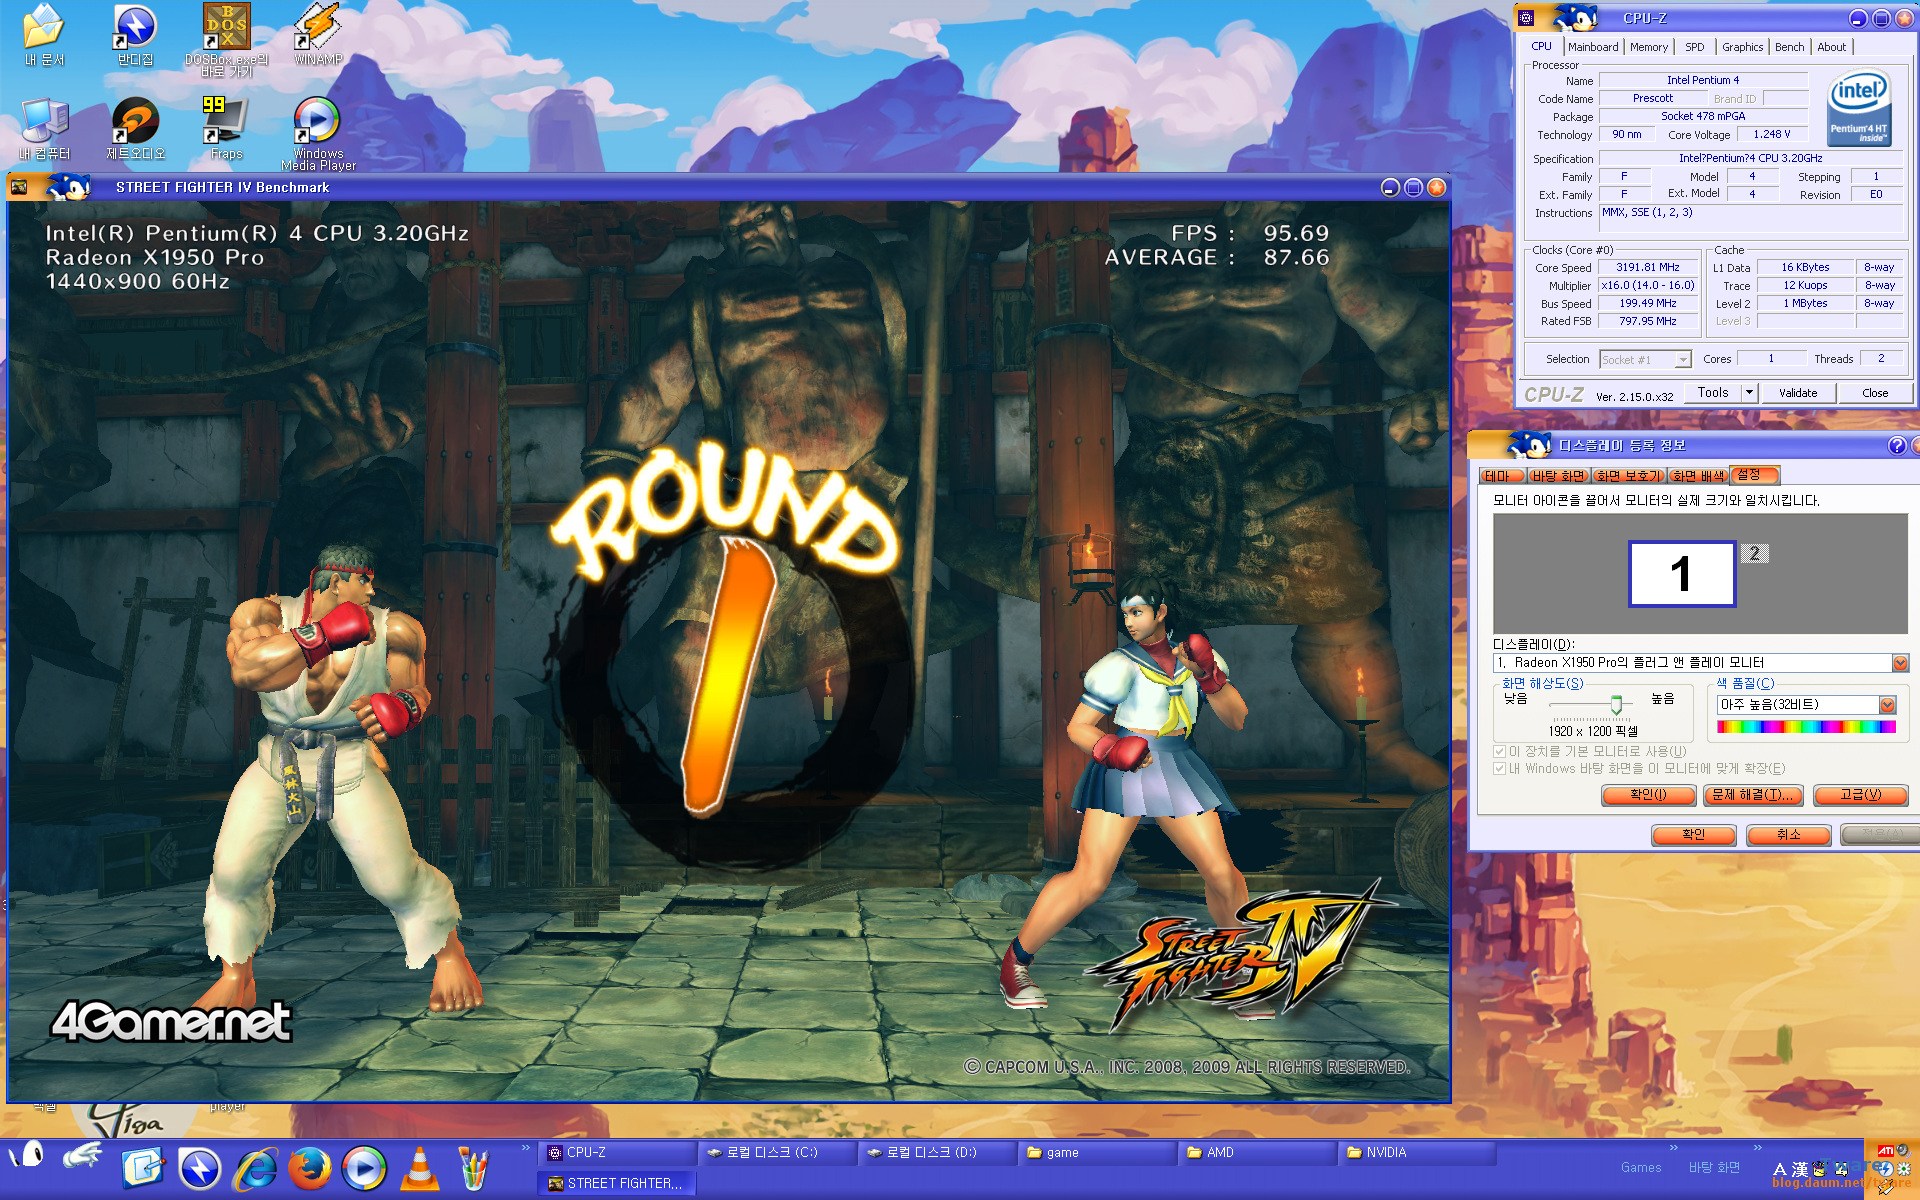Click the 취소 cancel button
Image resolution: width=1920 pixels, height=1200 pixels.
click(x=1788, y=835)
